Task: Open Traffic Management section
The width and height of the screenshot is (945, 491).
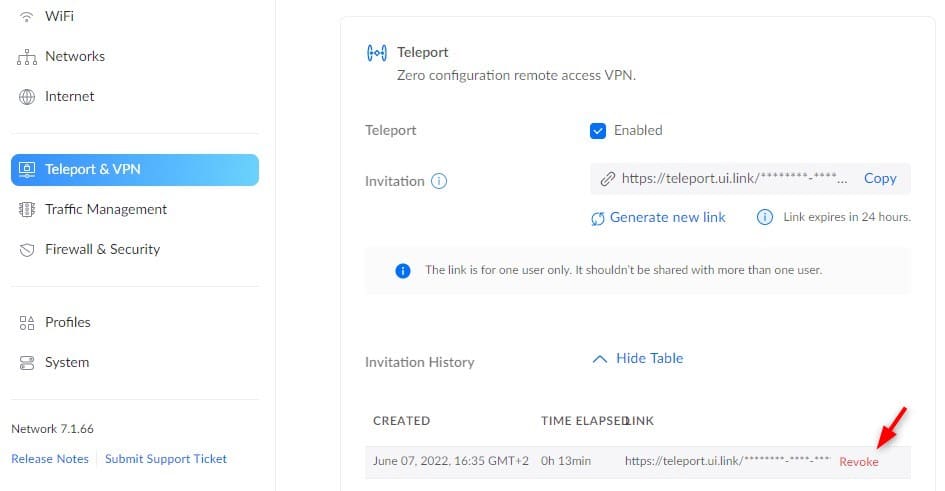Action: point(105,209)
